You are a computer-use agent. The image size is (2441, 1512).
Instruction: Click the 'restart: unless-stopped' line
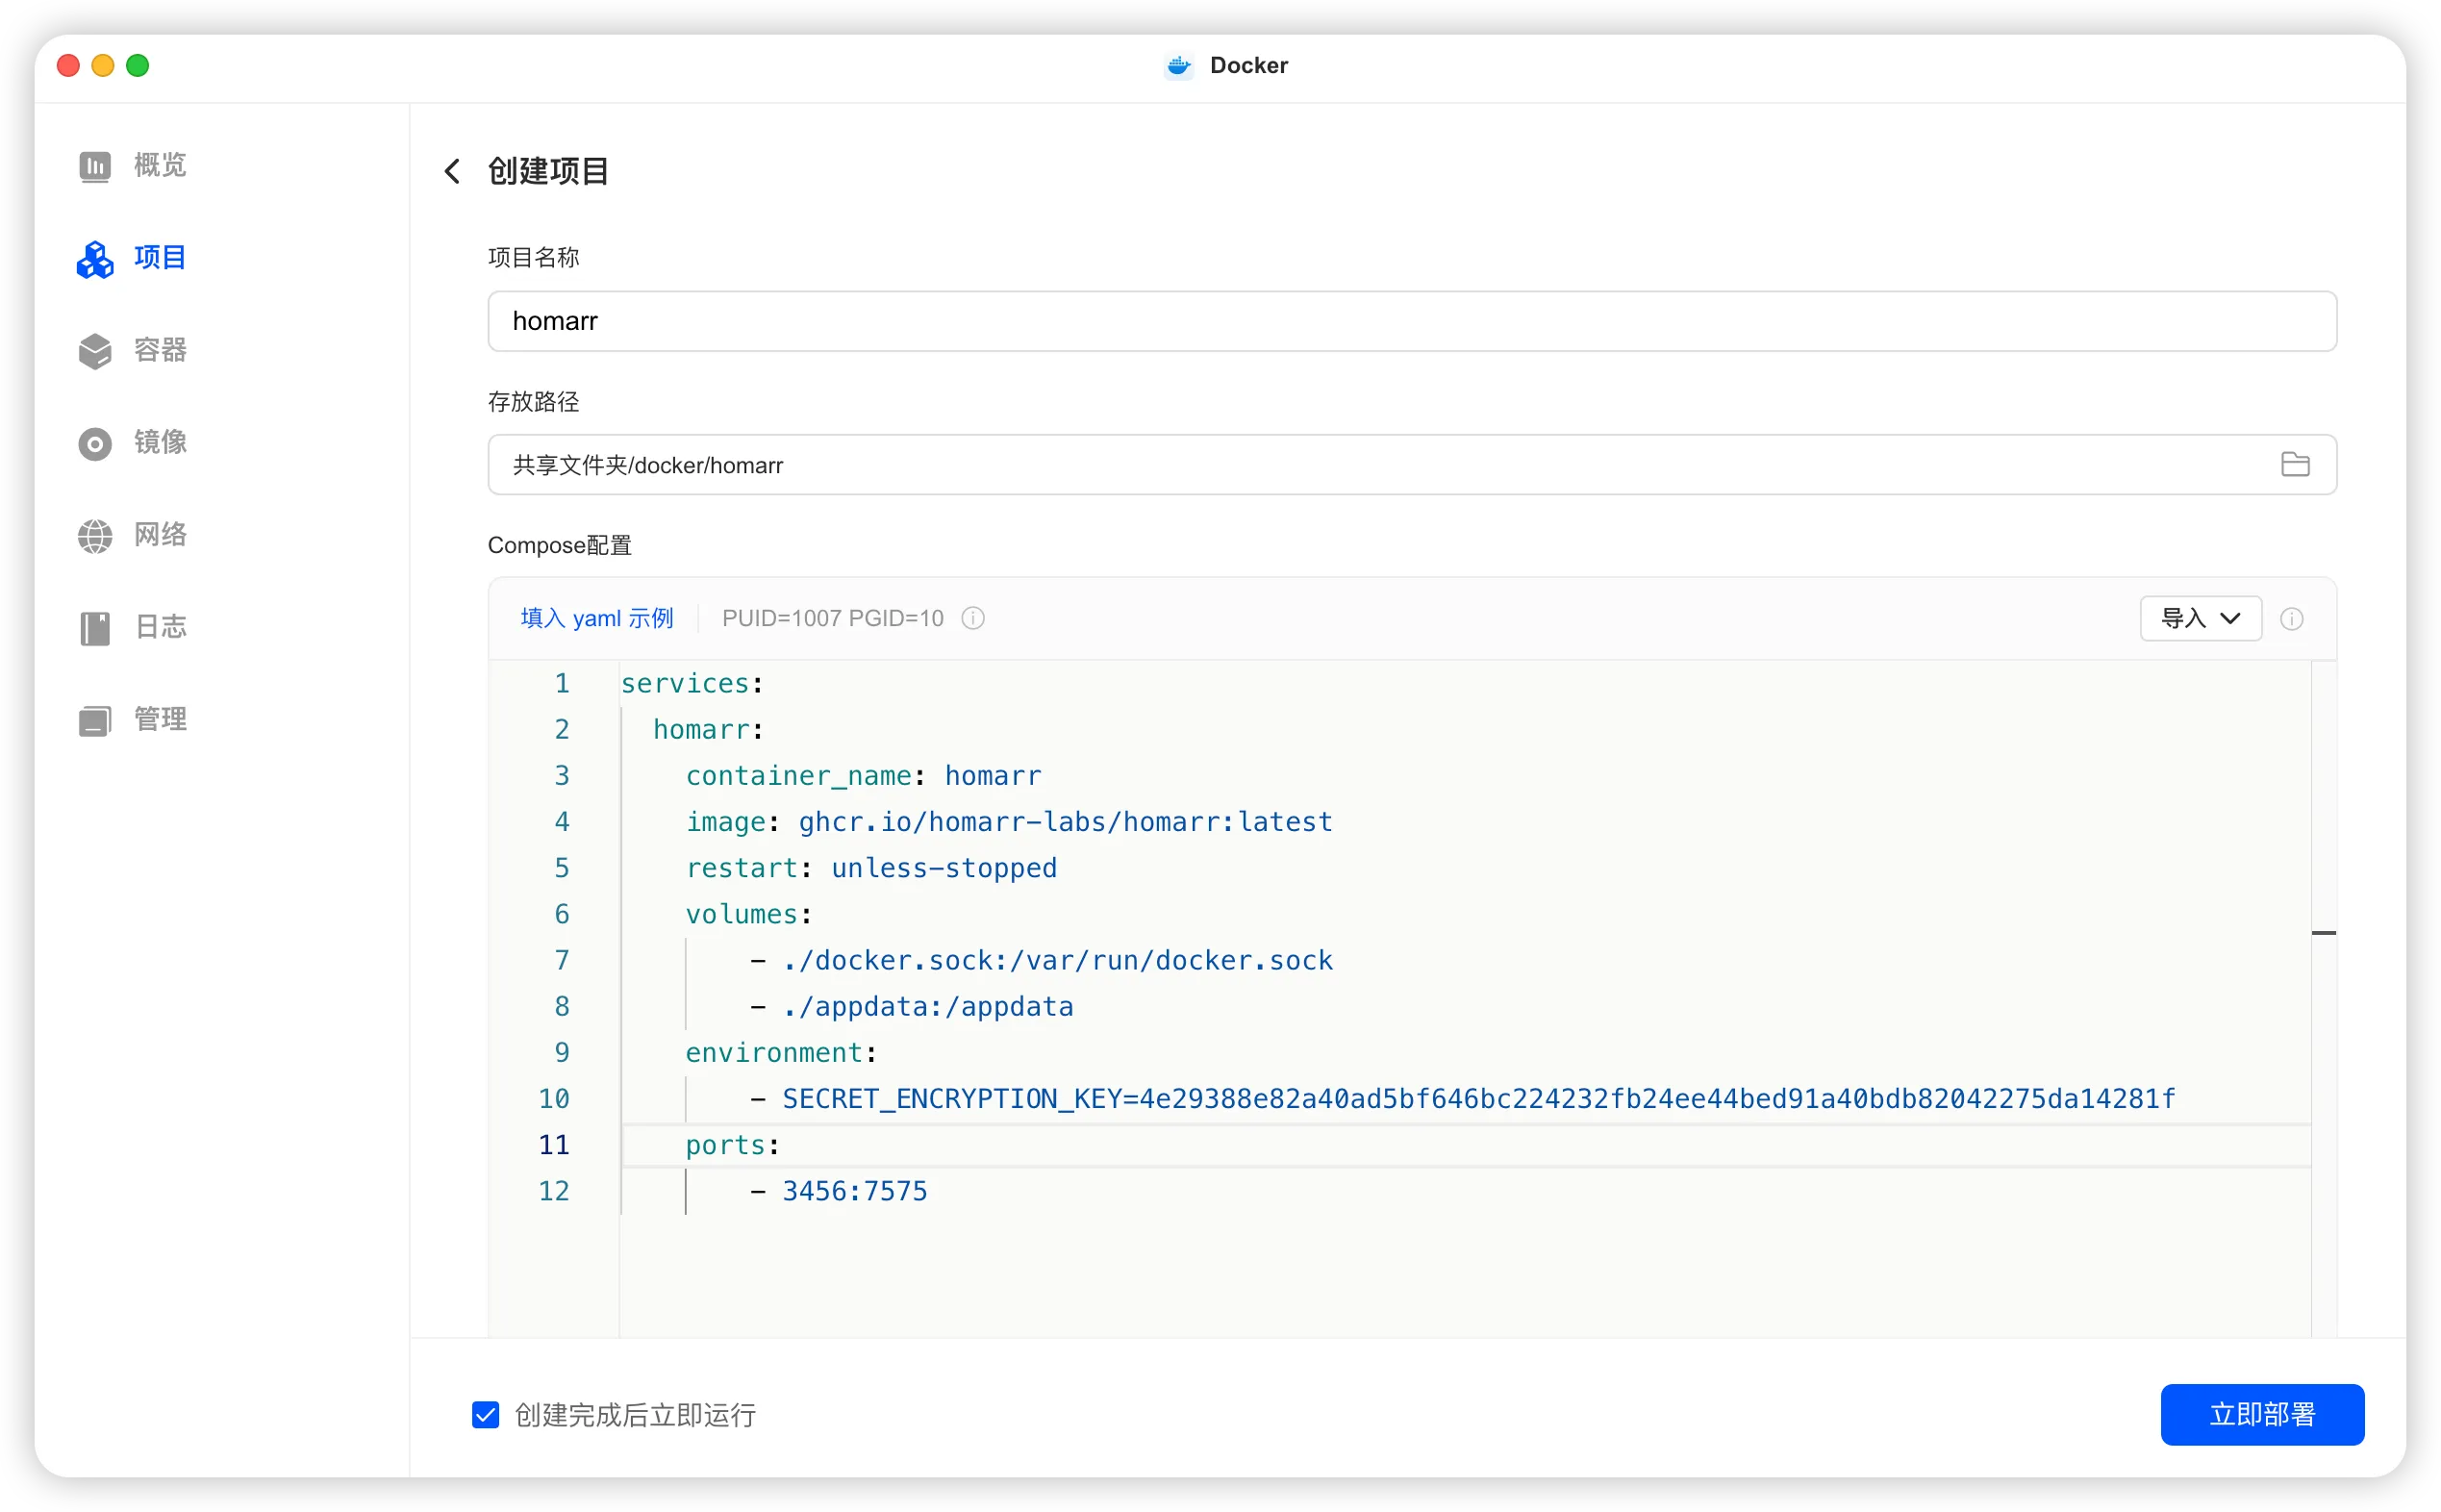(x=871, y=868)
